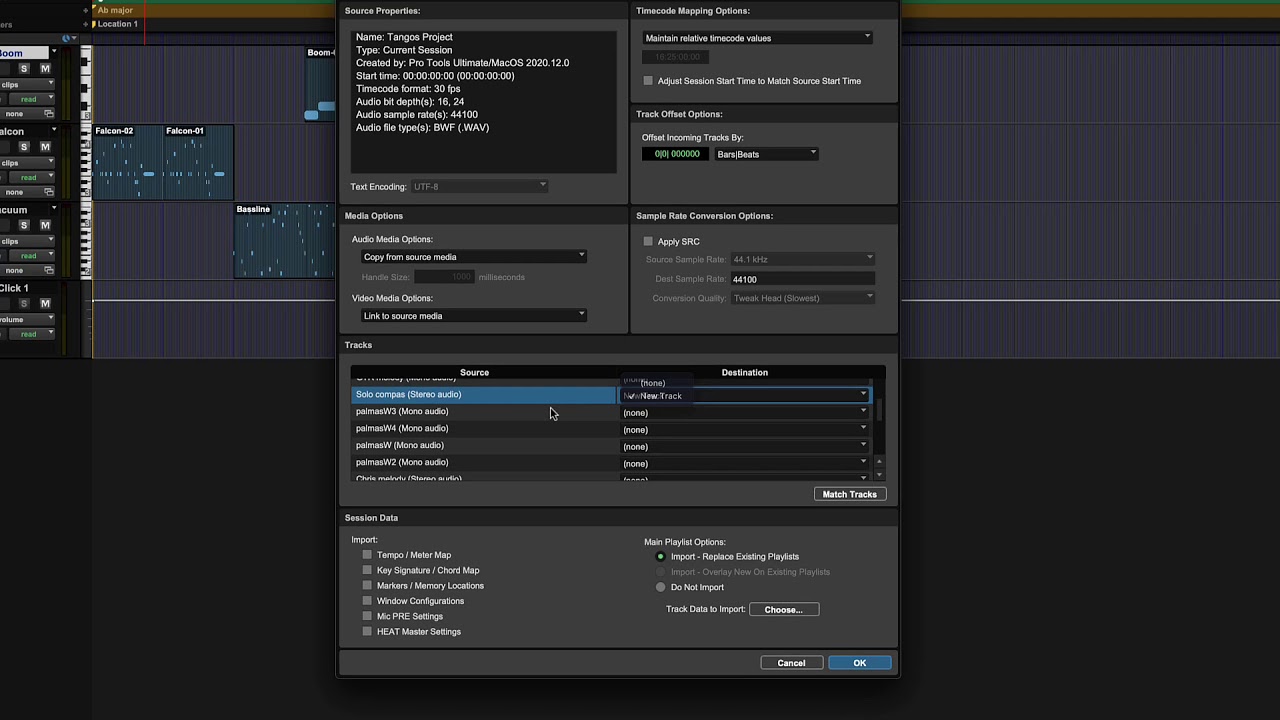The width and height of the screenshot is (1280, 720).
Task: Select the Bassline MIDI clip
Action: (x=284, y=241)
